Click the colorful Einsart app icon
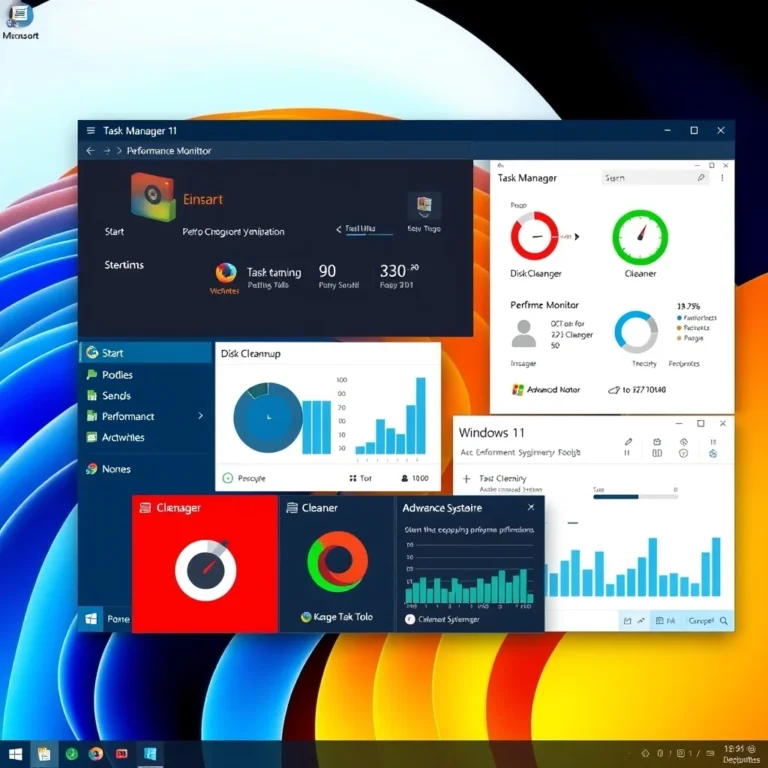 [153, 199]
